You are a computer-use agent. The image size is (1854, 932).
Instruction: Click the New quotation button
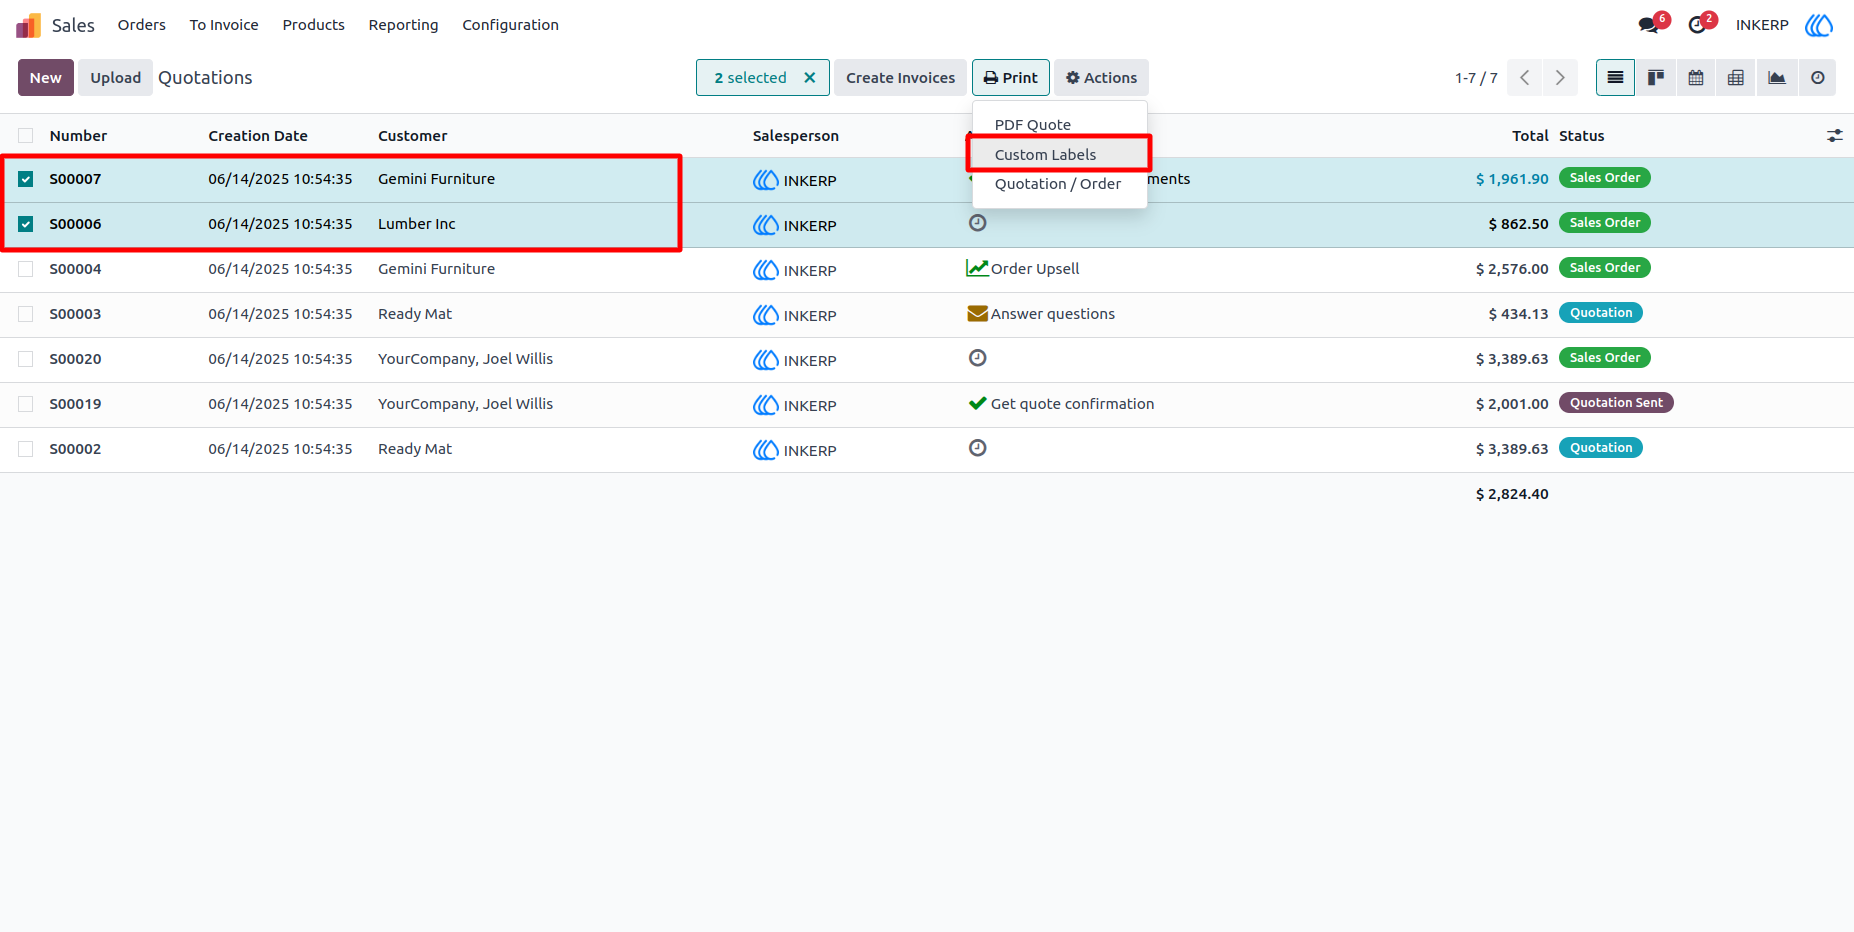[x=46, y=78]
